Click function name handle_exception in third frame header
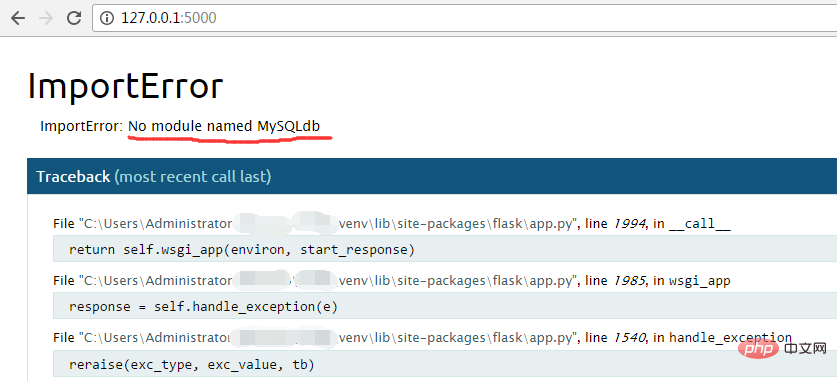This screenshot has height=381, width=837. (x=730, y=338)
